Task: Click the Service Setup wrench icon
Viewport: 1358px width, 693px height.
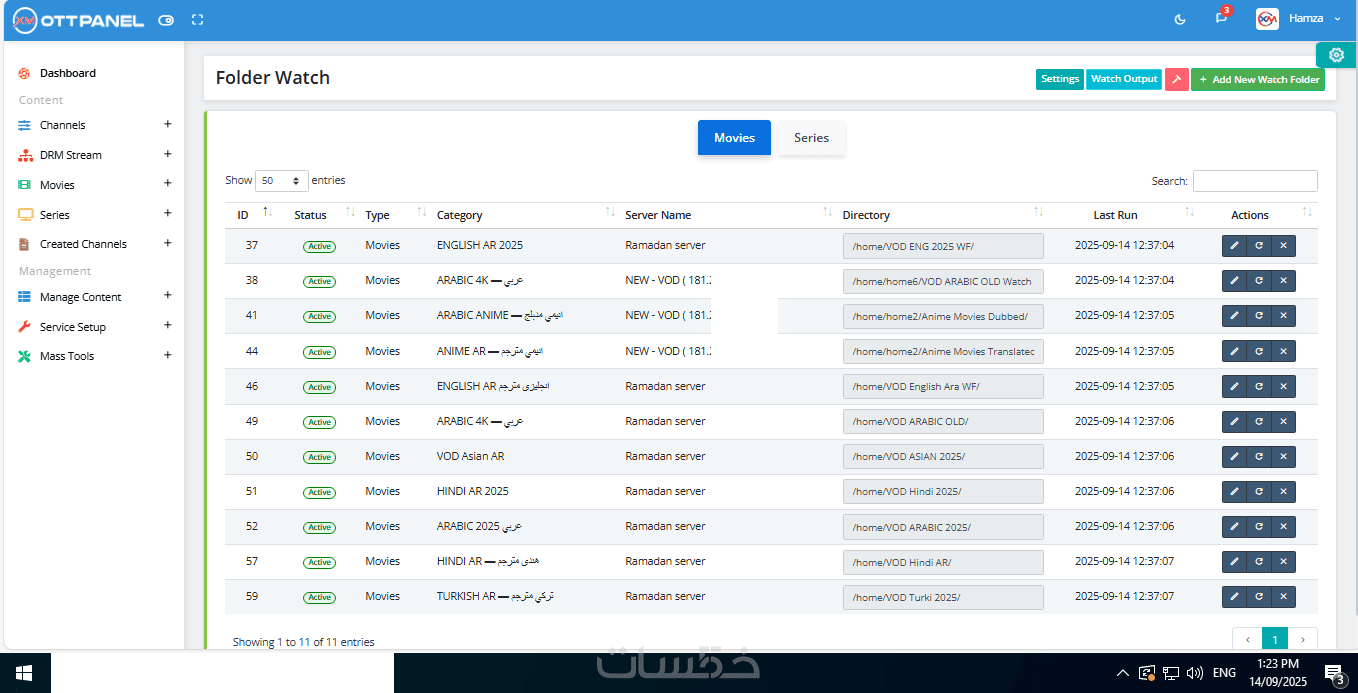Action: click(24, 327)
